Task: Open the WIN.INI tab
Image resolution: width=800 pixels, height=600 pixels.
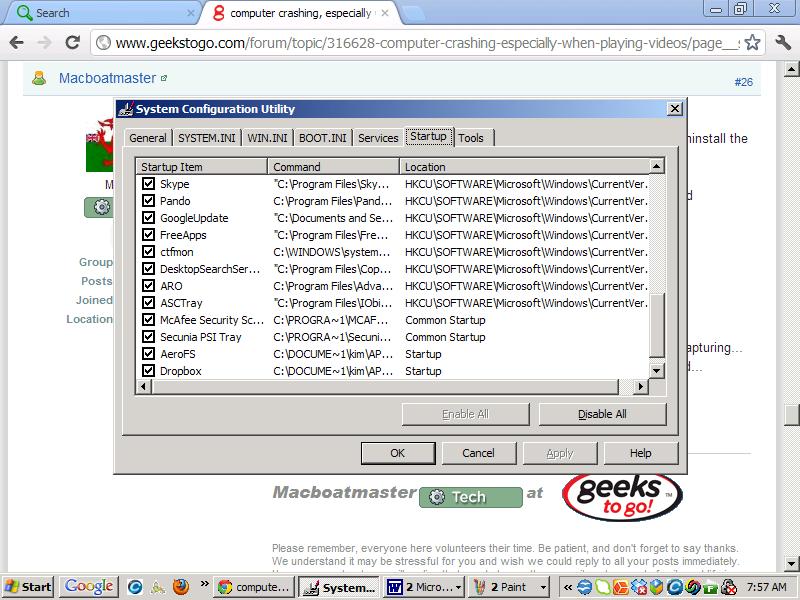Action: click(267, 138)
